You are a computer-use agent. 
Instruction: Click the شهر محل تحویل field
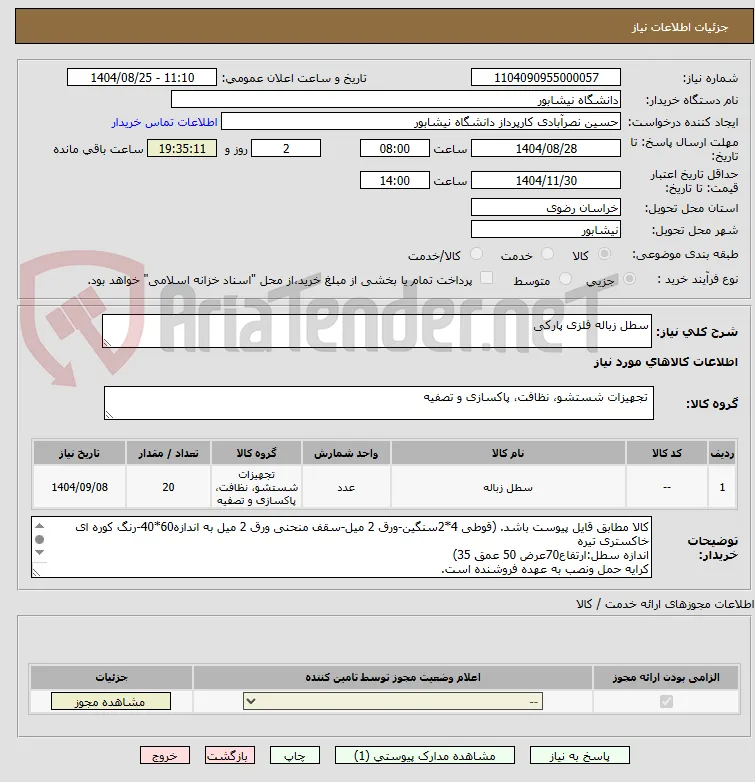[546, 229]
